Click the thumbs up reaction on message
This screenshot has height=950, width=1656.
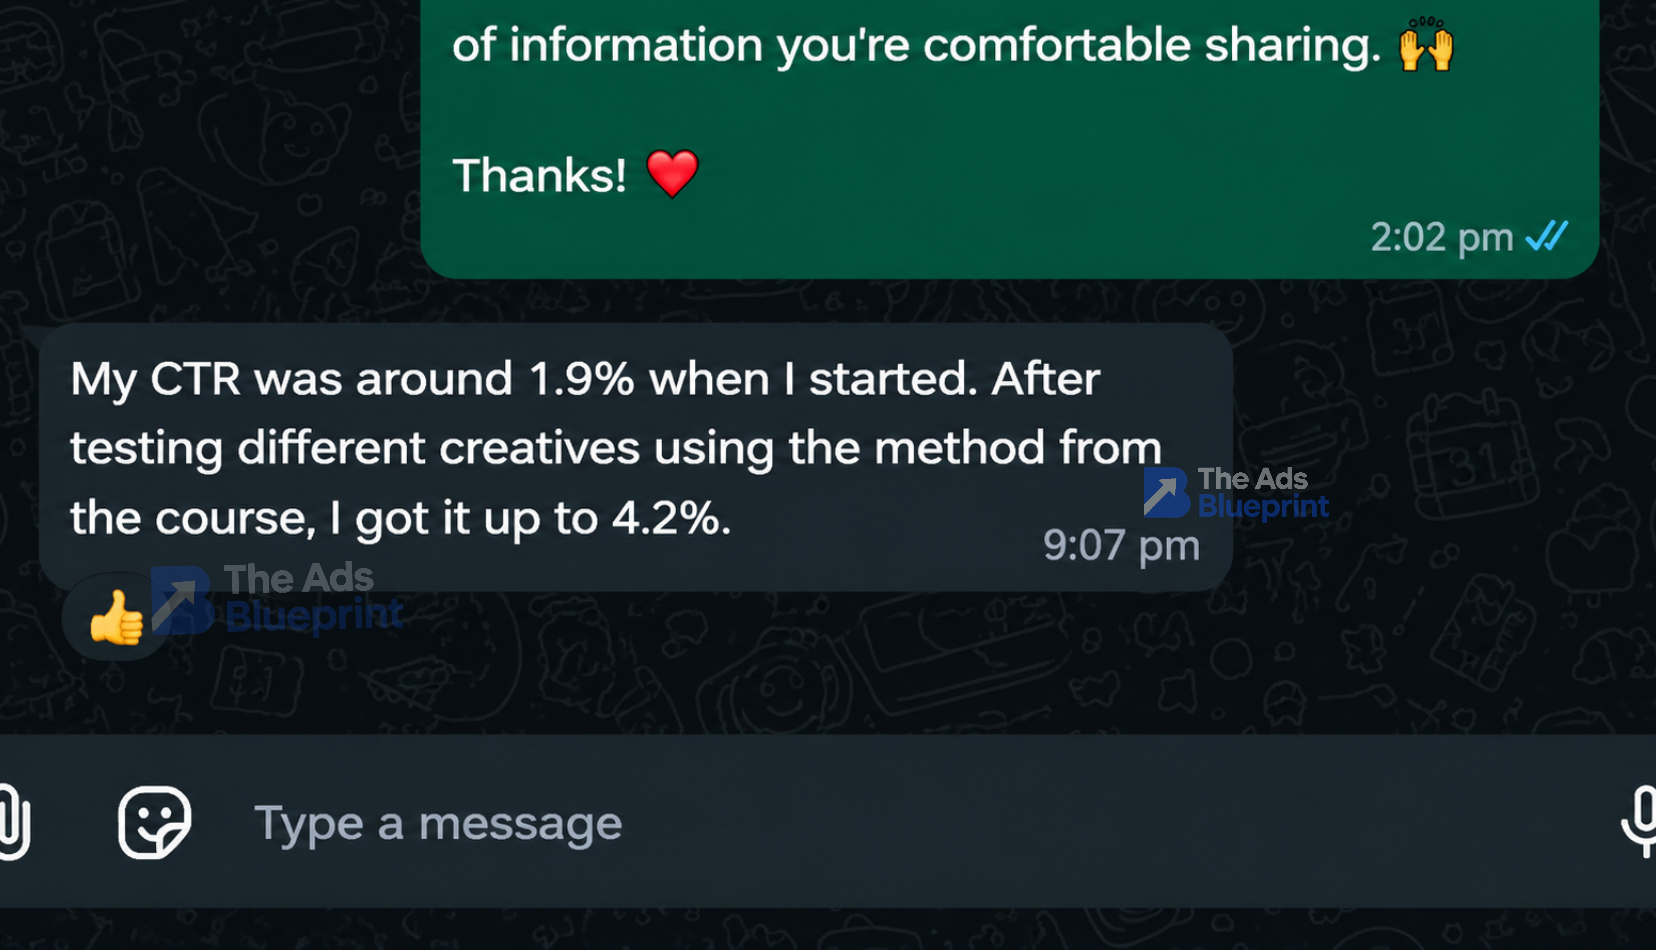(116, 617)
